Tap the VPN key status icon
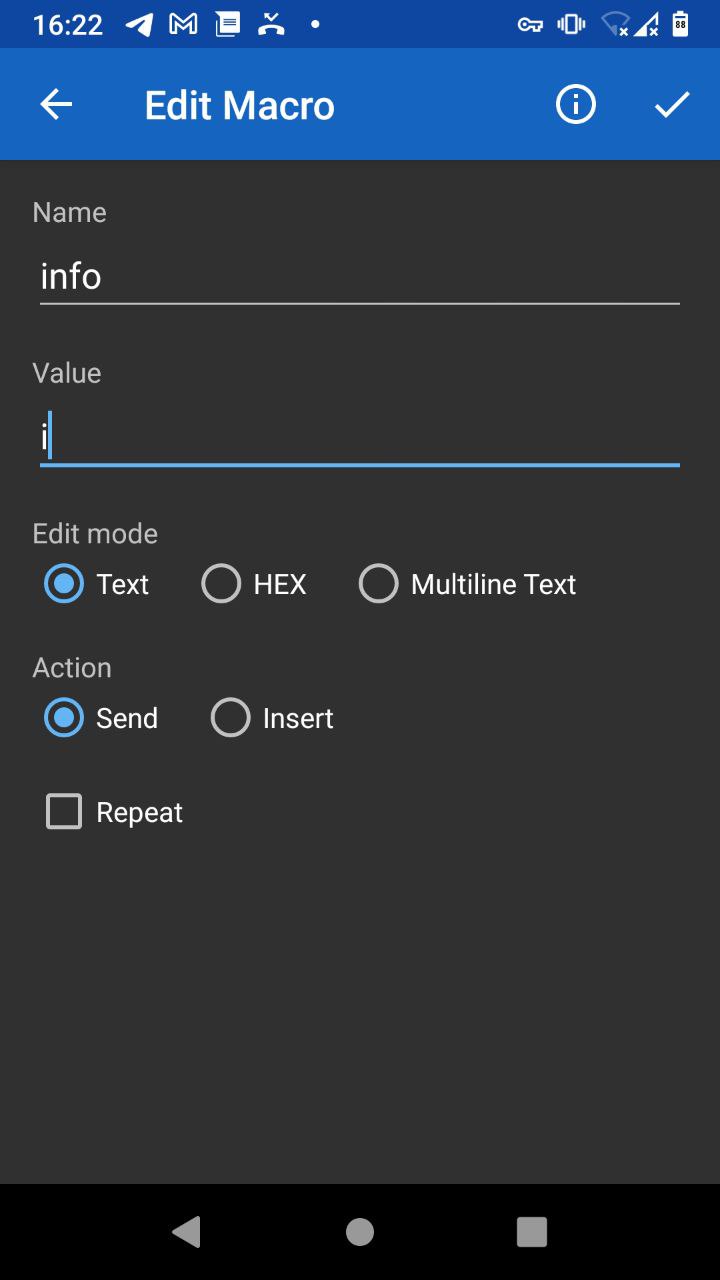Screen dimensions: 720x1280 [x=530, y=24]
